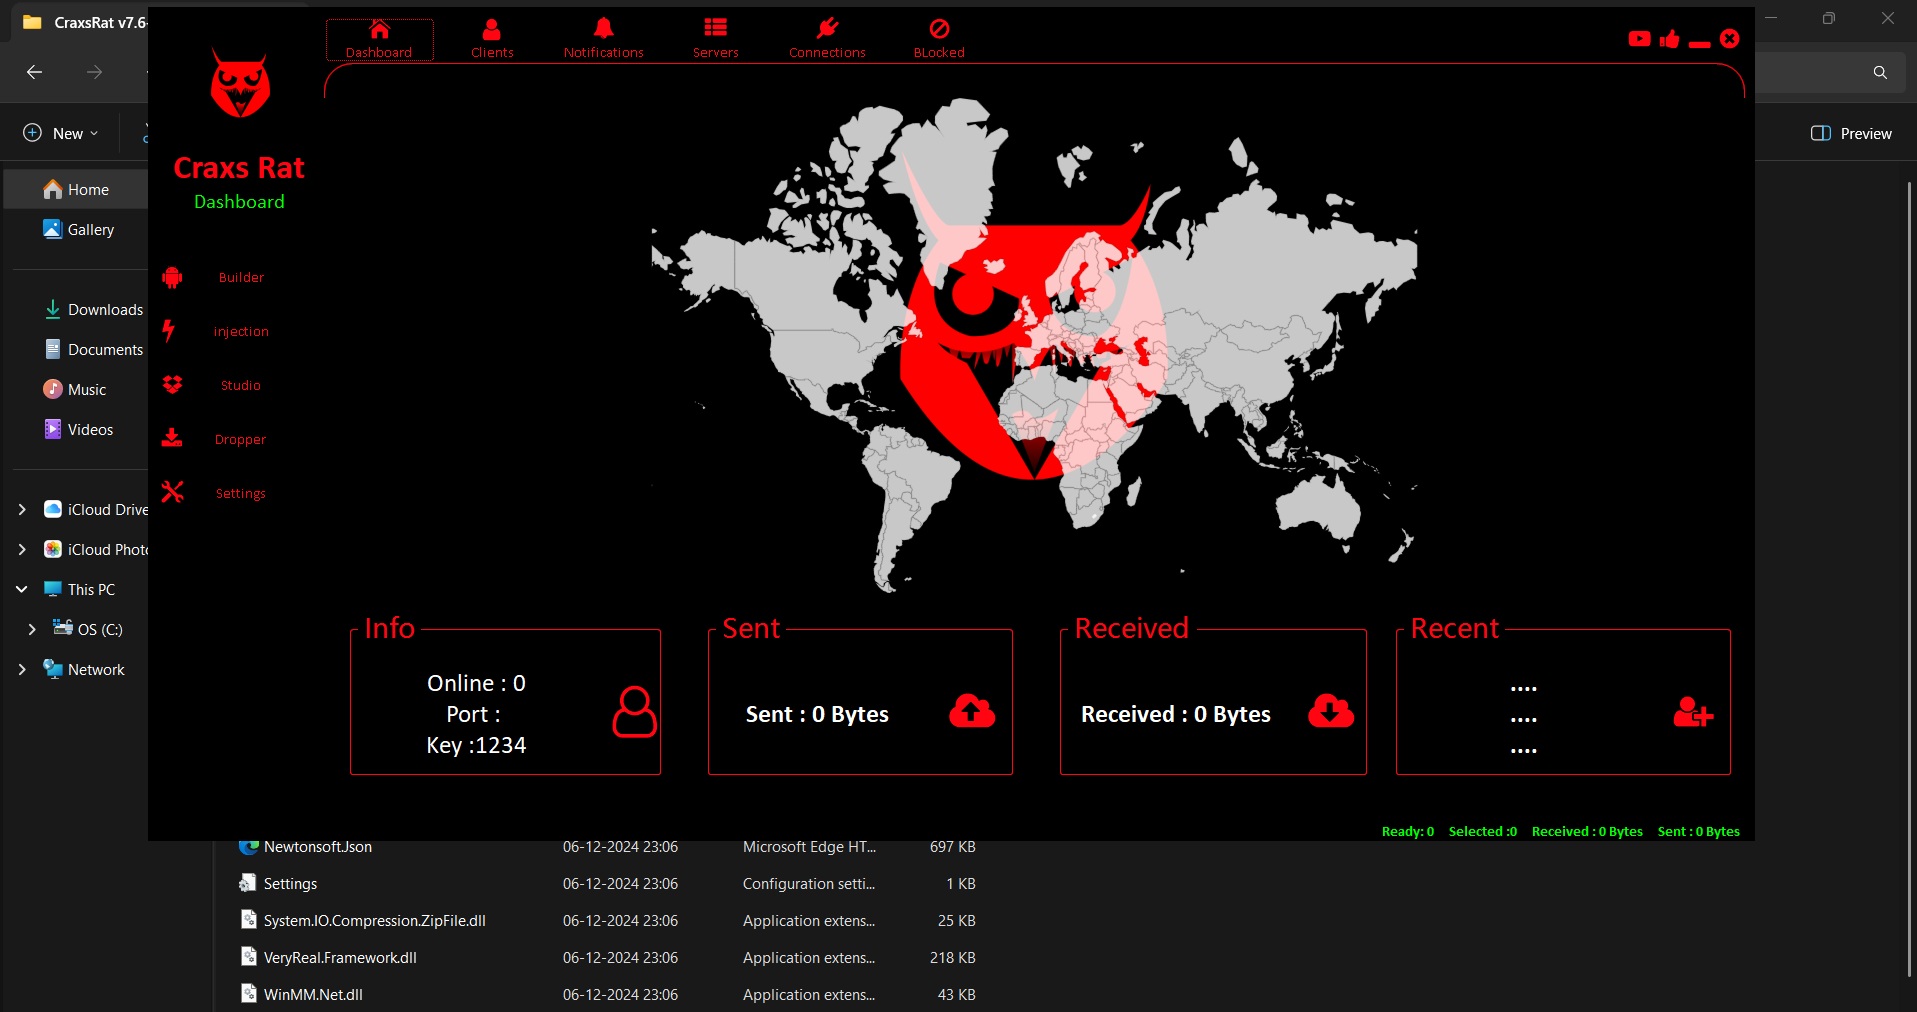Go forward in File Explorer
Viewport: 1917px width, 1012px height.
(x=94, y=72)
